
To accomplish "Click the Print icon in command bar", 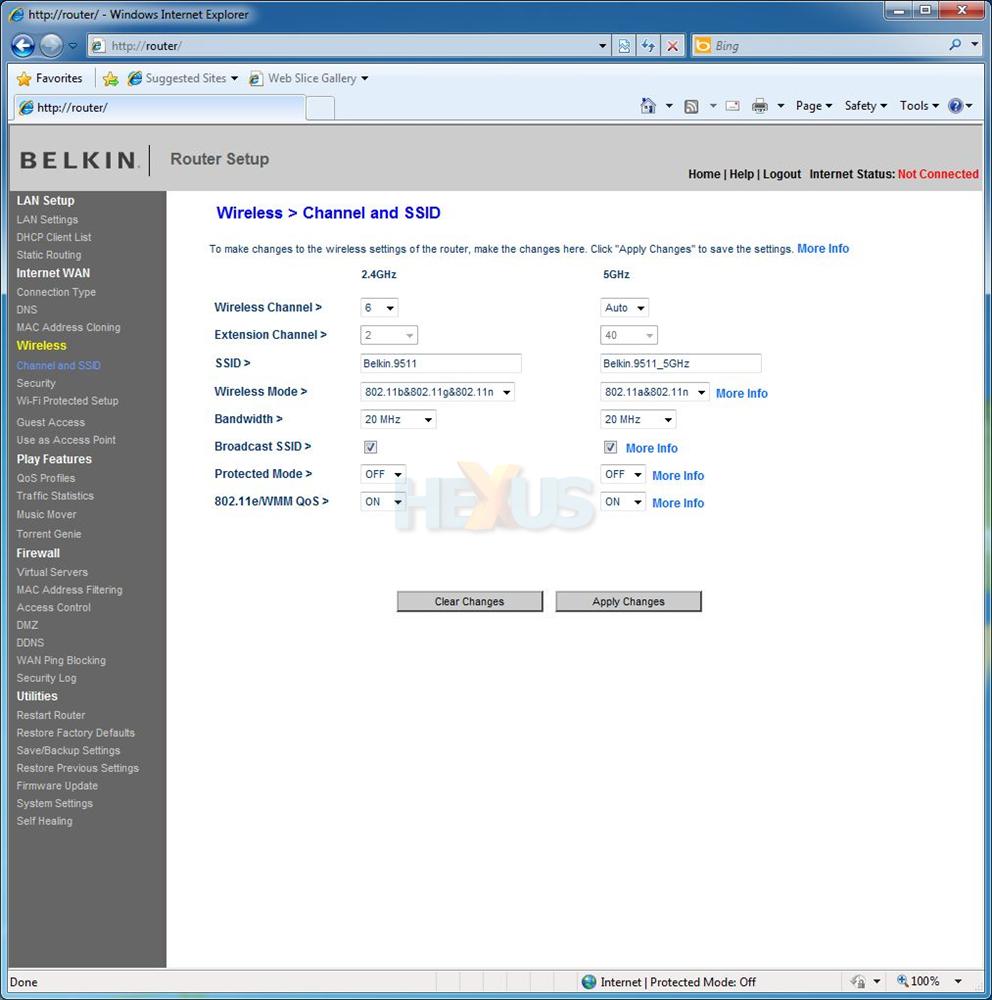I will click(760, 106).
